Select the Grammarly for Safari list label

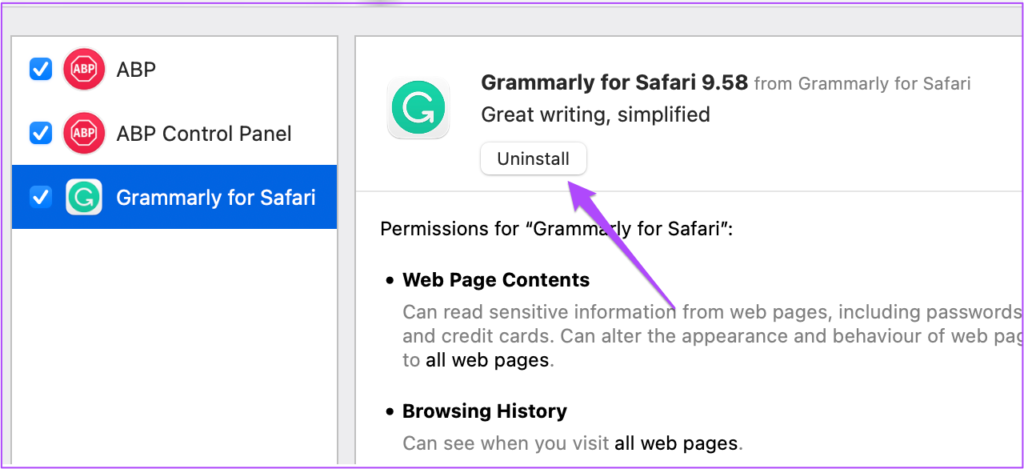tap(216, 197)
